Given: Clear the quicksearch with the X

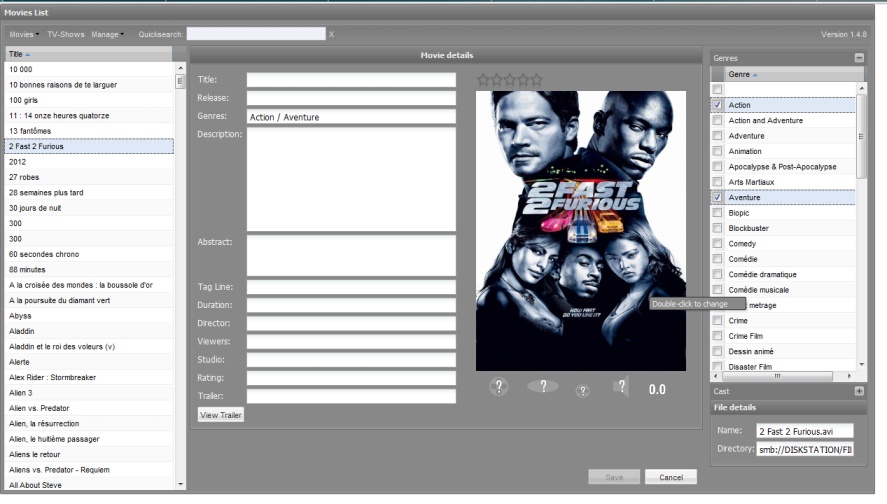Looking at the screenshot, I should click(331, 35).
